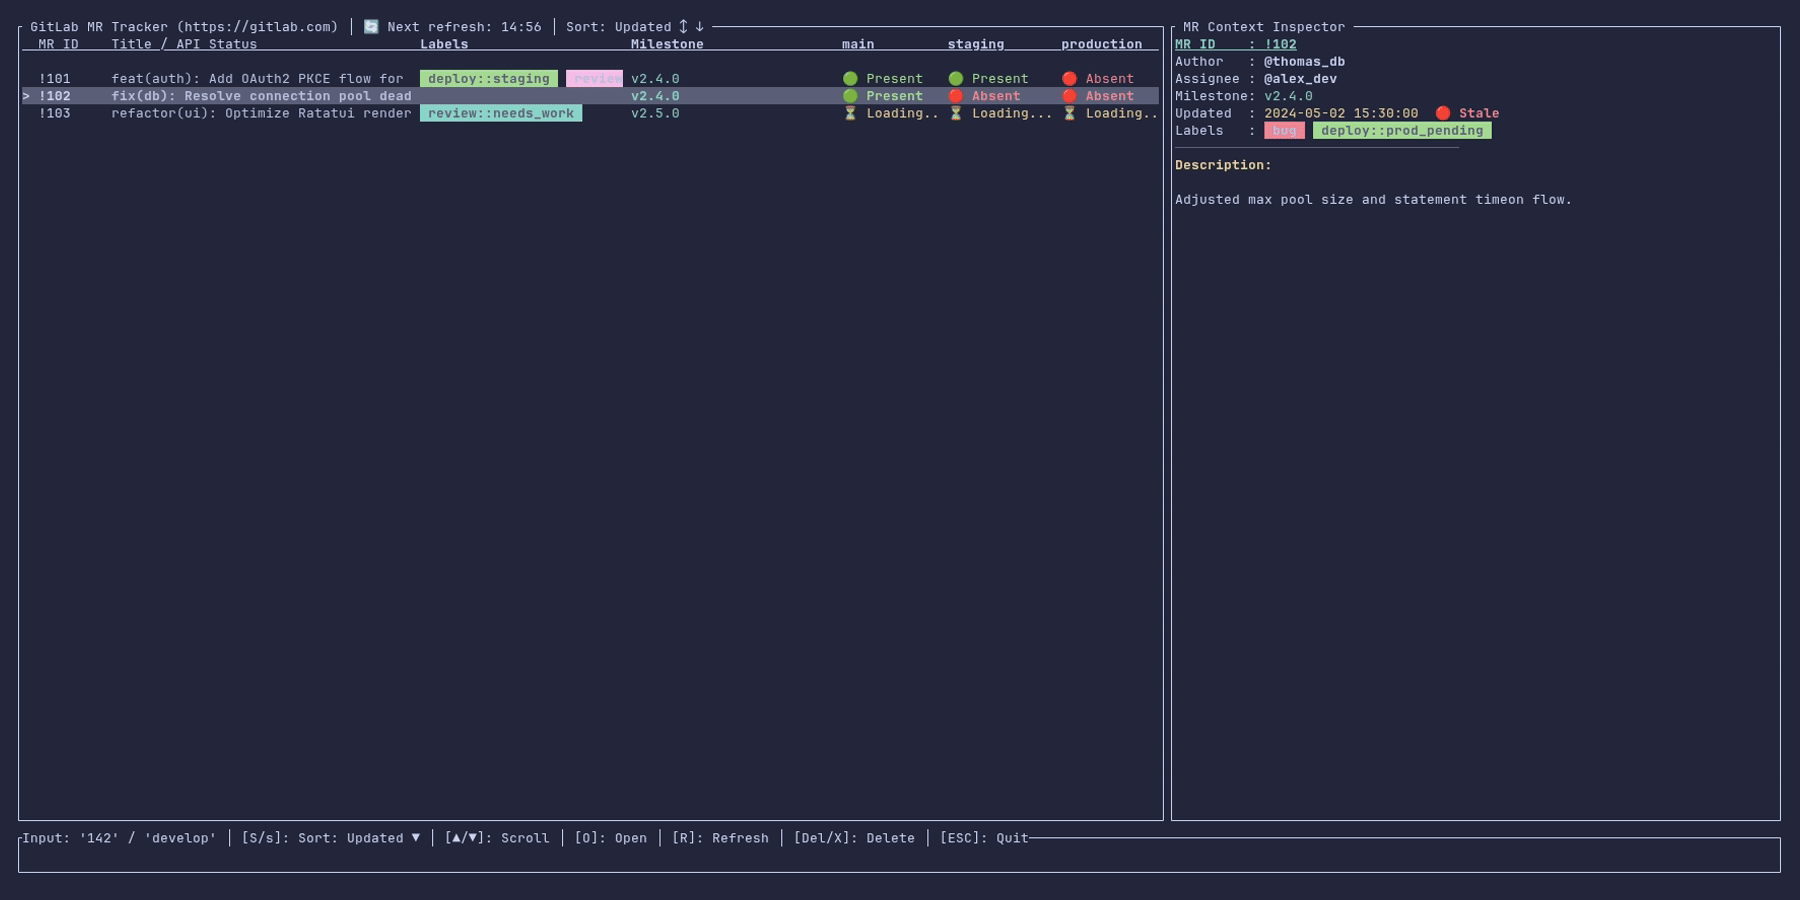Click the deploy::prod_pending label in the inspector
The height and width of the screenshot is (900, 1800).
click(1402, 130)
